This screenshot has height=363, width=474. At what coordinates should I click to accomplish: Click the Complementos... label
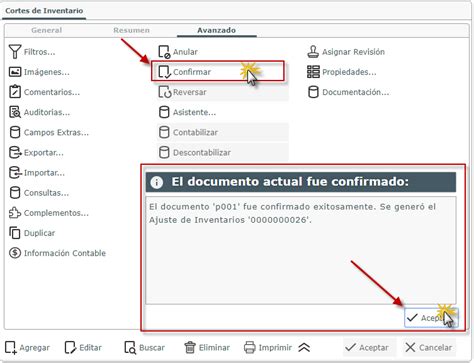[x=56, y=213]
